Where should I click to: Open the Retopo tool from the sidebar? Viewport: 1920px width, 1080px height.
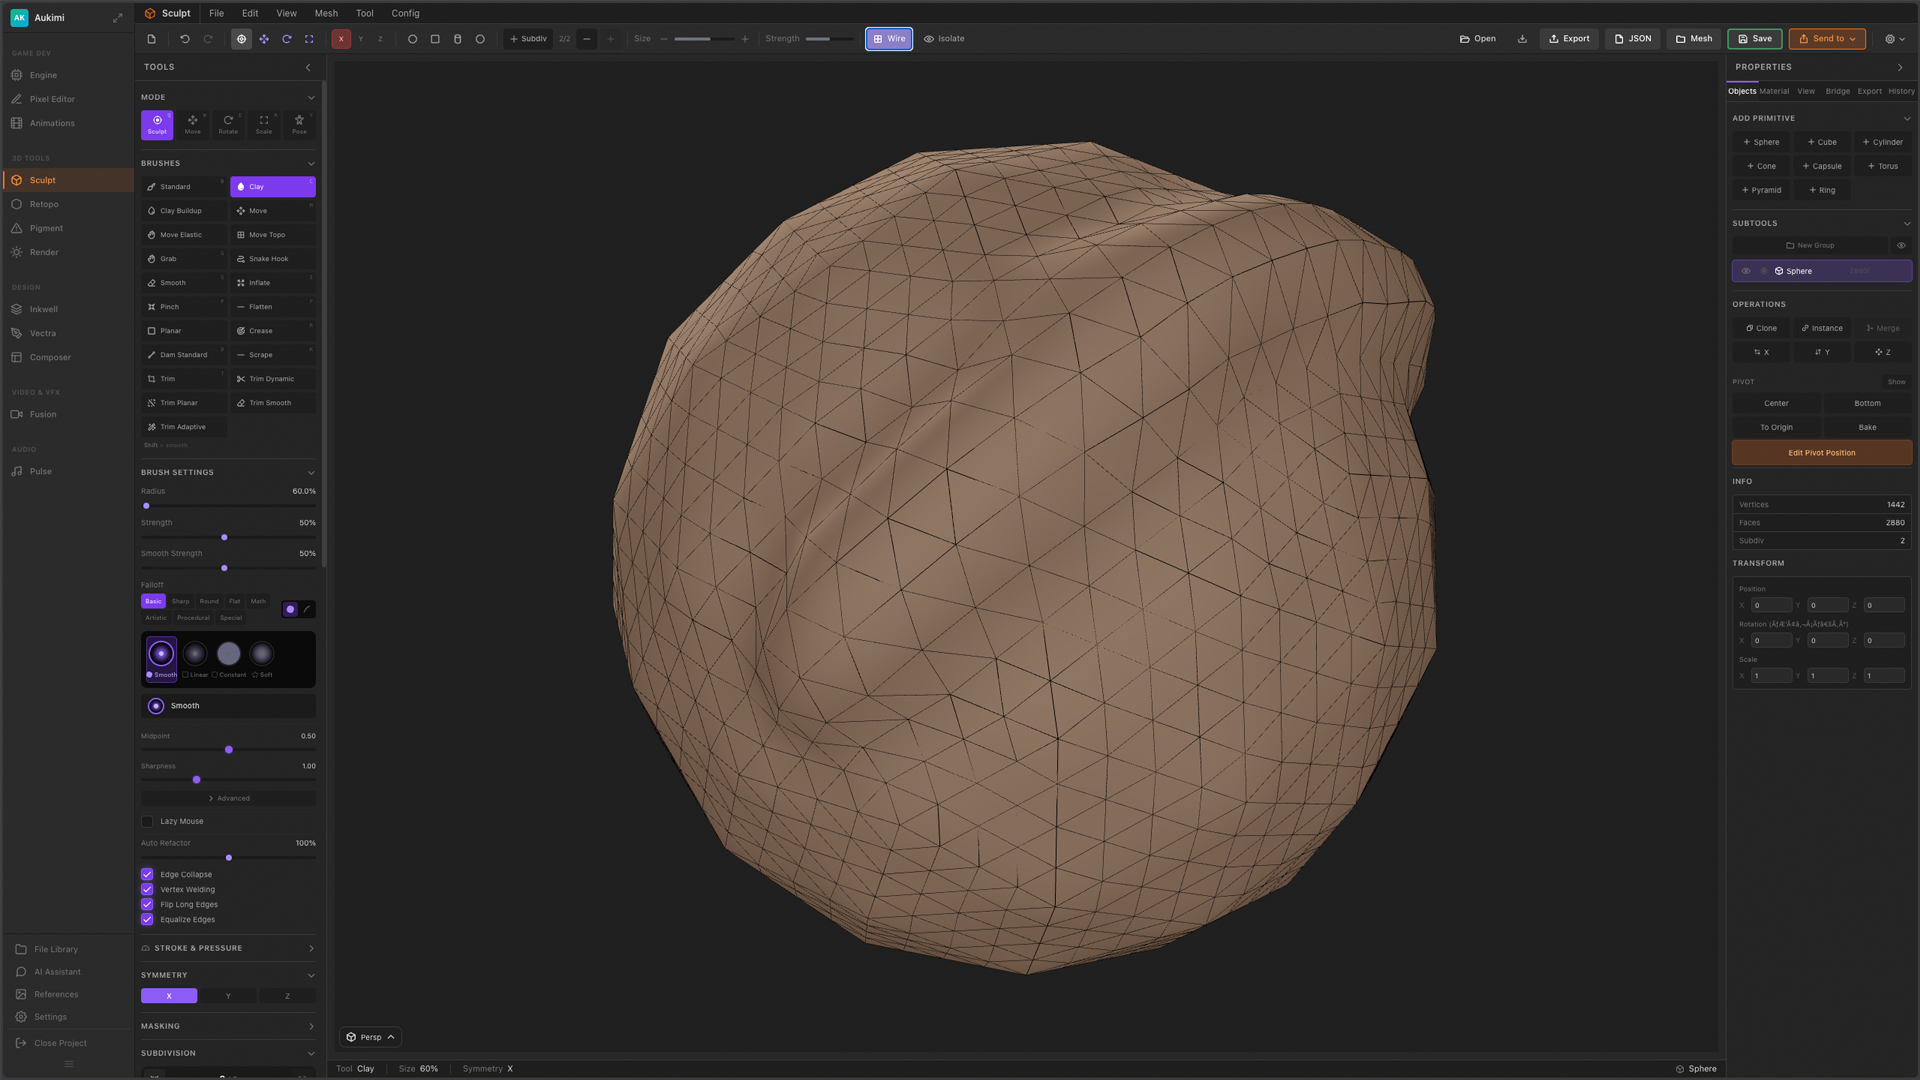tap(44, 204)
